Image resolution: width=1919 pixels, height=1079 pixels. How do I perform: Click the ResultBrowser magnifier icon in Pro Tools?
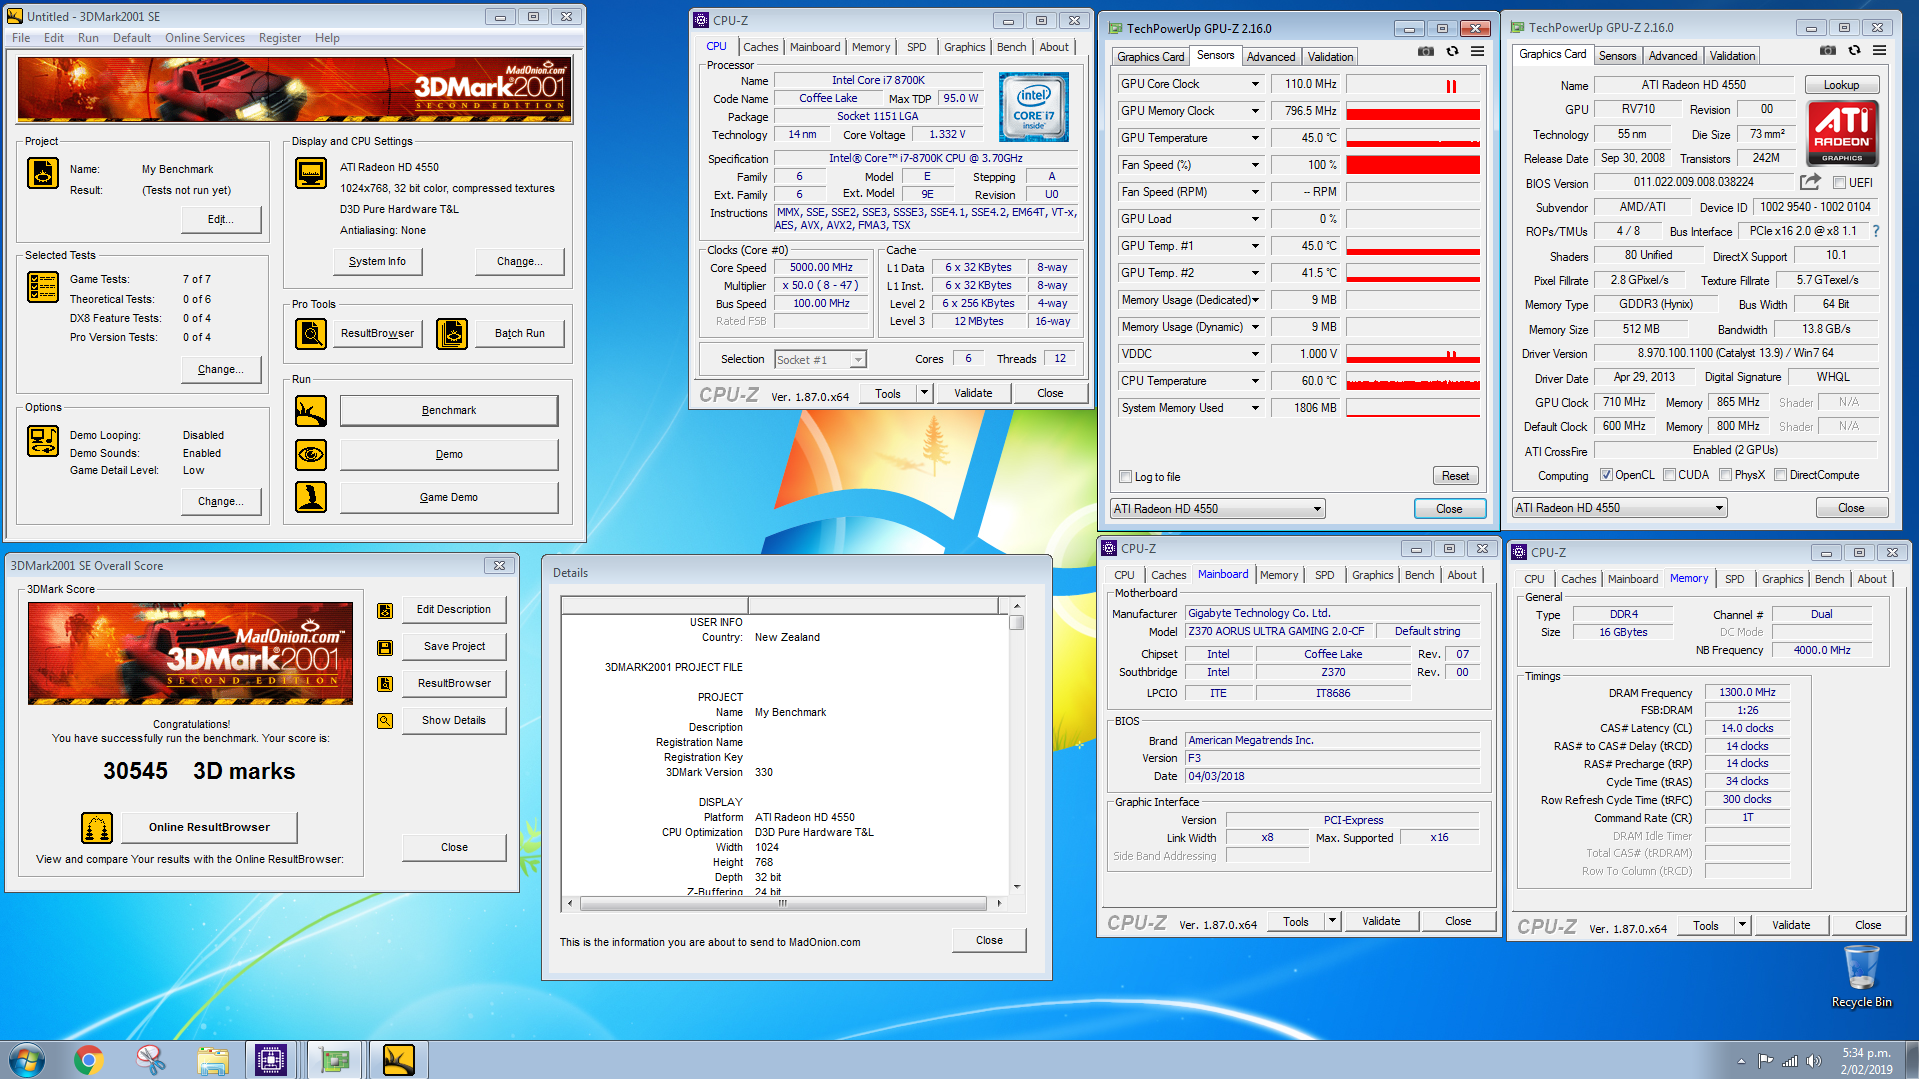311,333
